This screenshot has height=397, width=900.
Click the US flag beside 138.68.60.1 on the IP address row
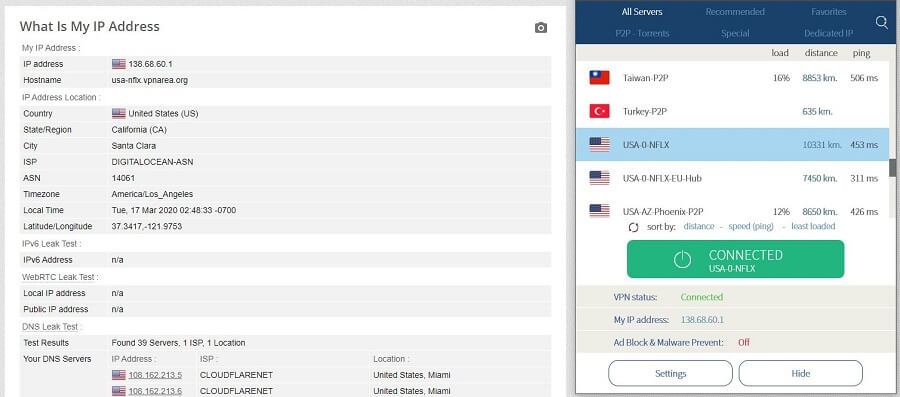(119, 64)
